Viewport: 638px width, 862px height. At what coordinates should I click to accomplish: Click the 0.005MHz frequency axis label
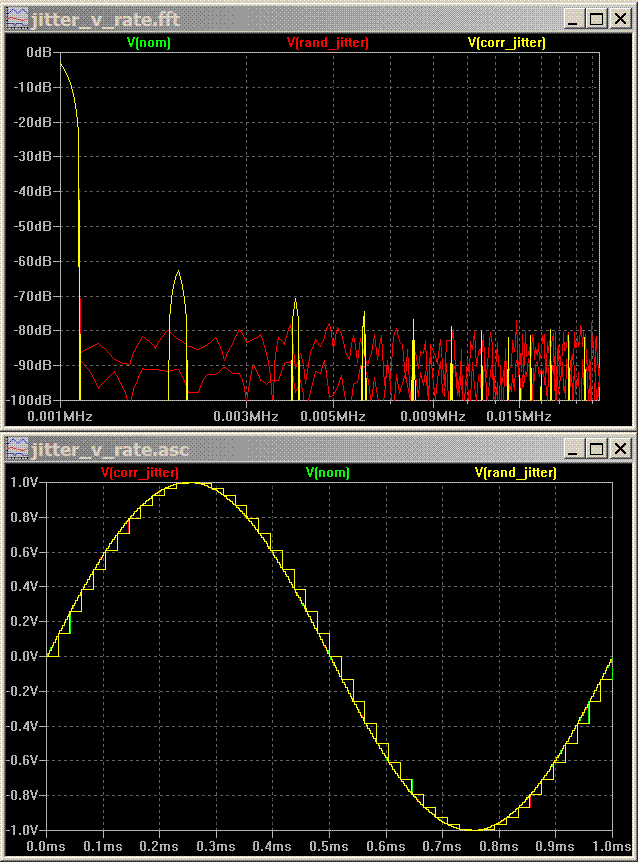[332, 417]
